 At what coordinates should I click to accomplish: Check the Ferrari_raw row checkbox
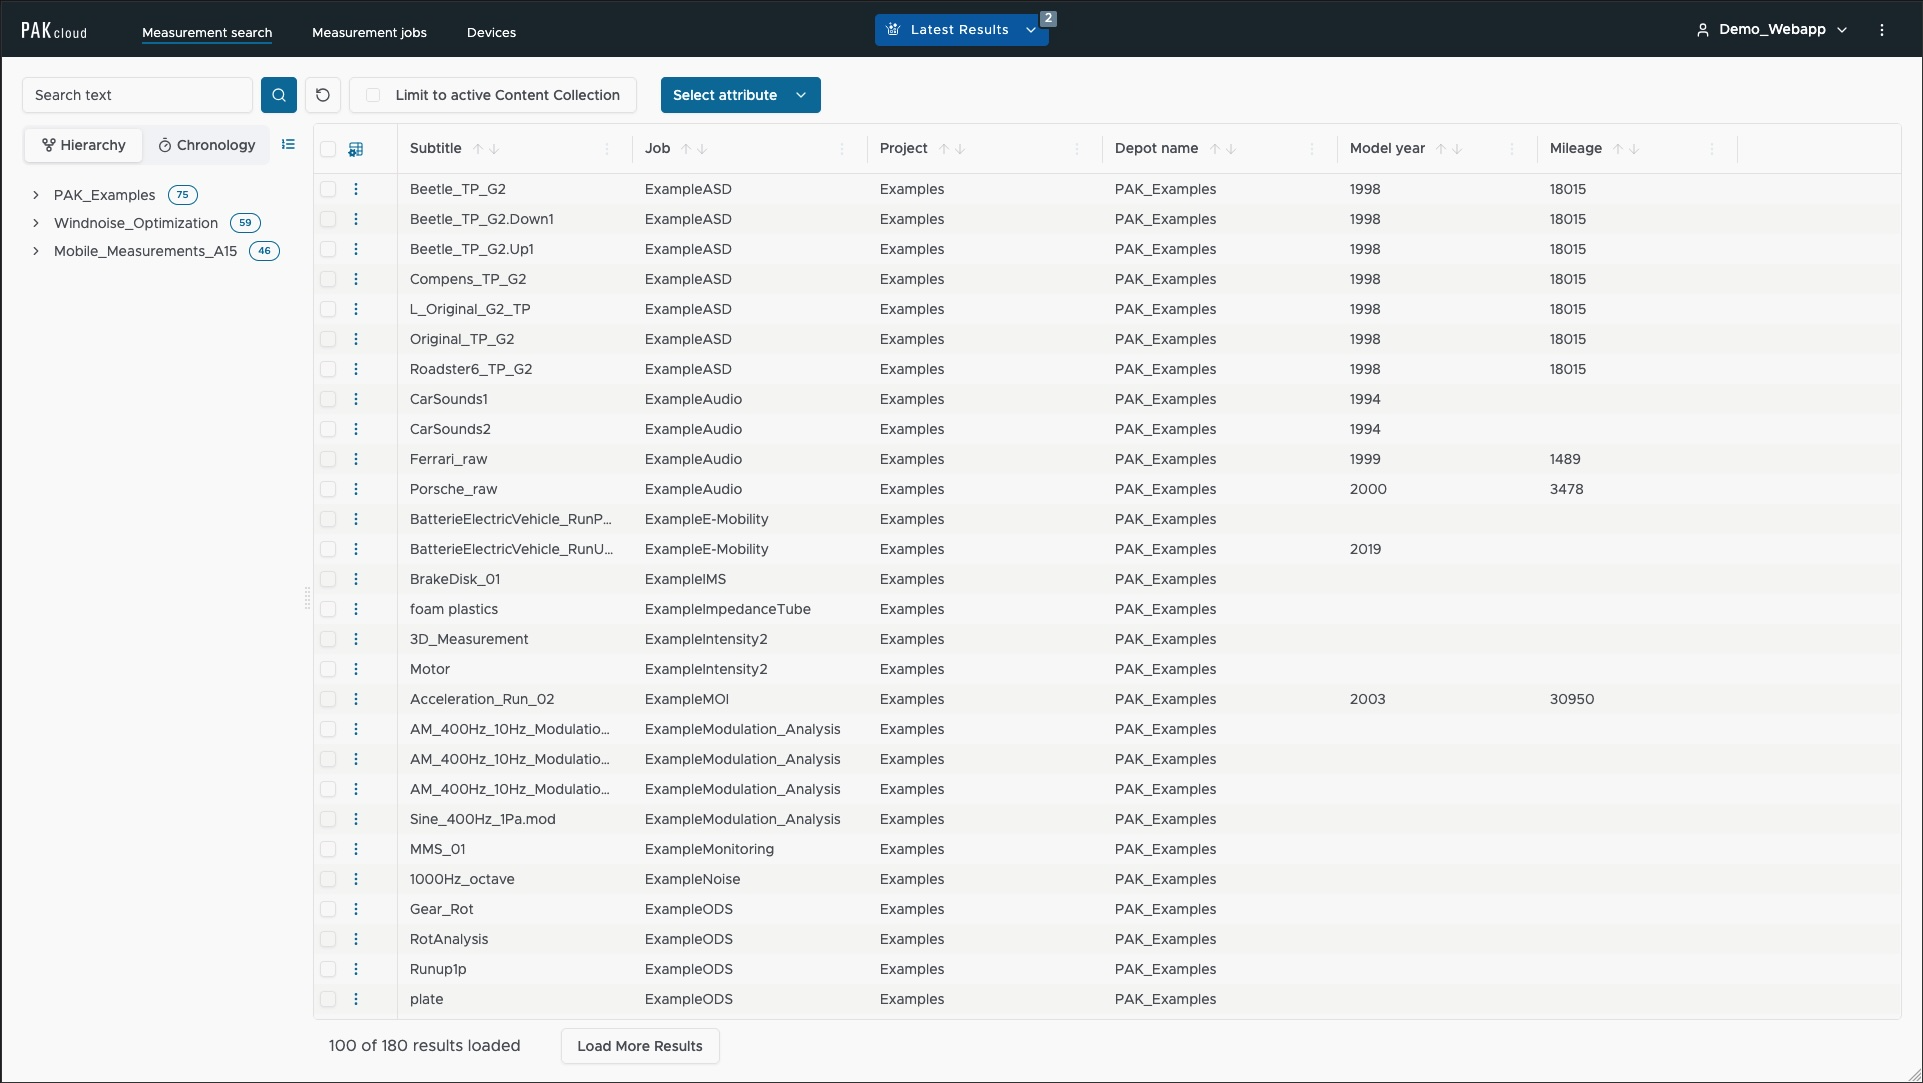tap(328, 459)
